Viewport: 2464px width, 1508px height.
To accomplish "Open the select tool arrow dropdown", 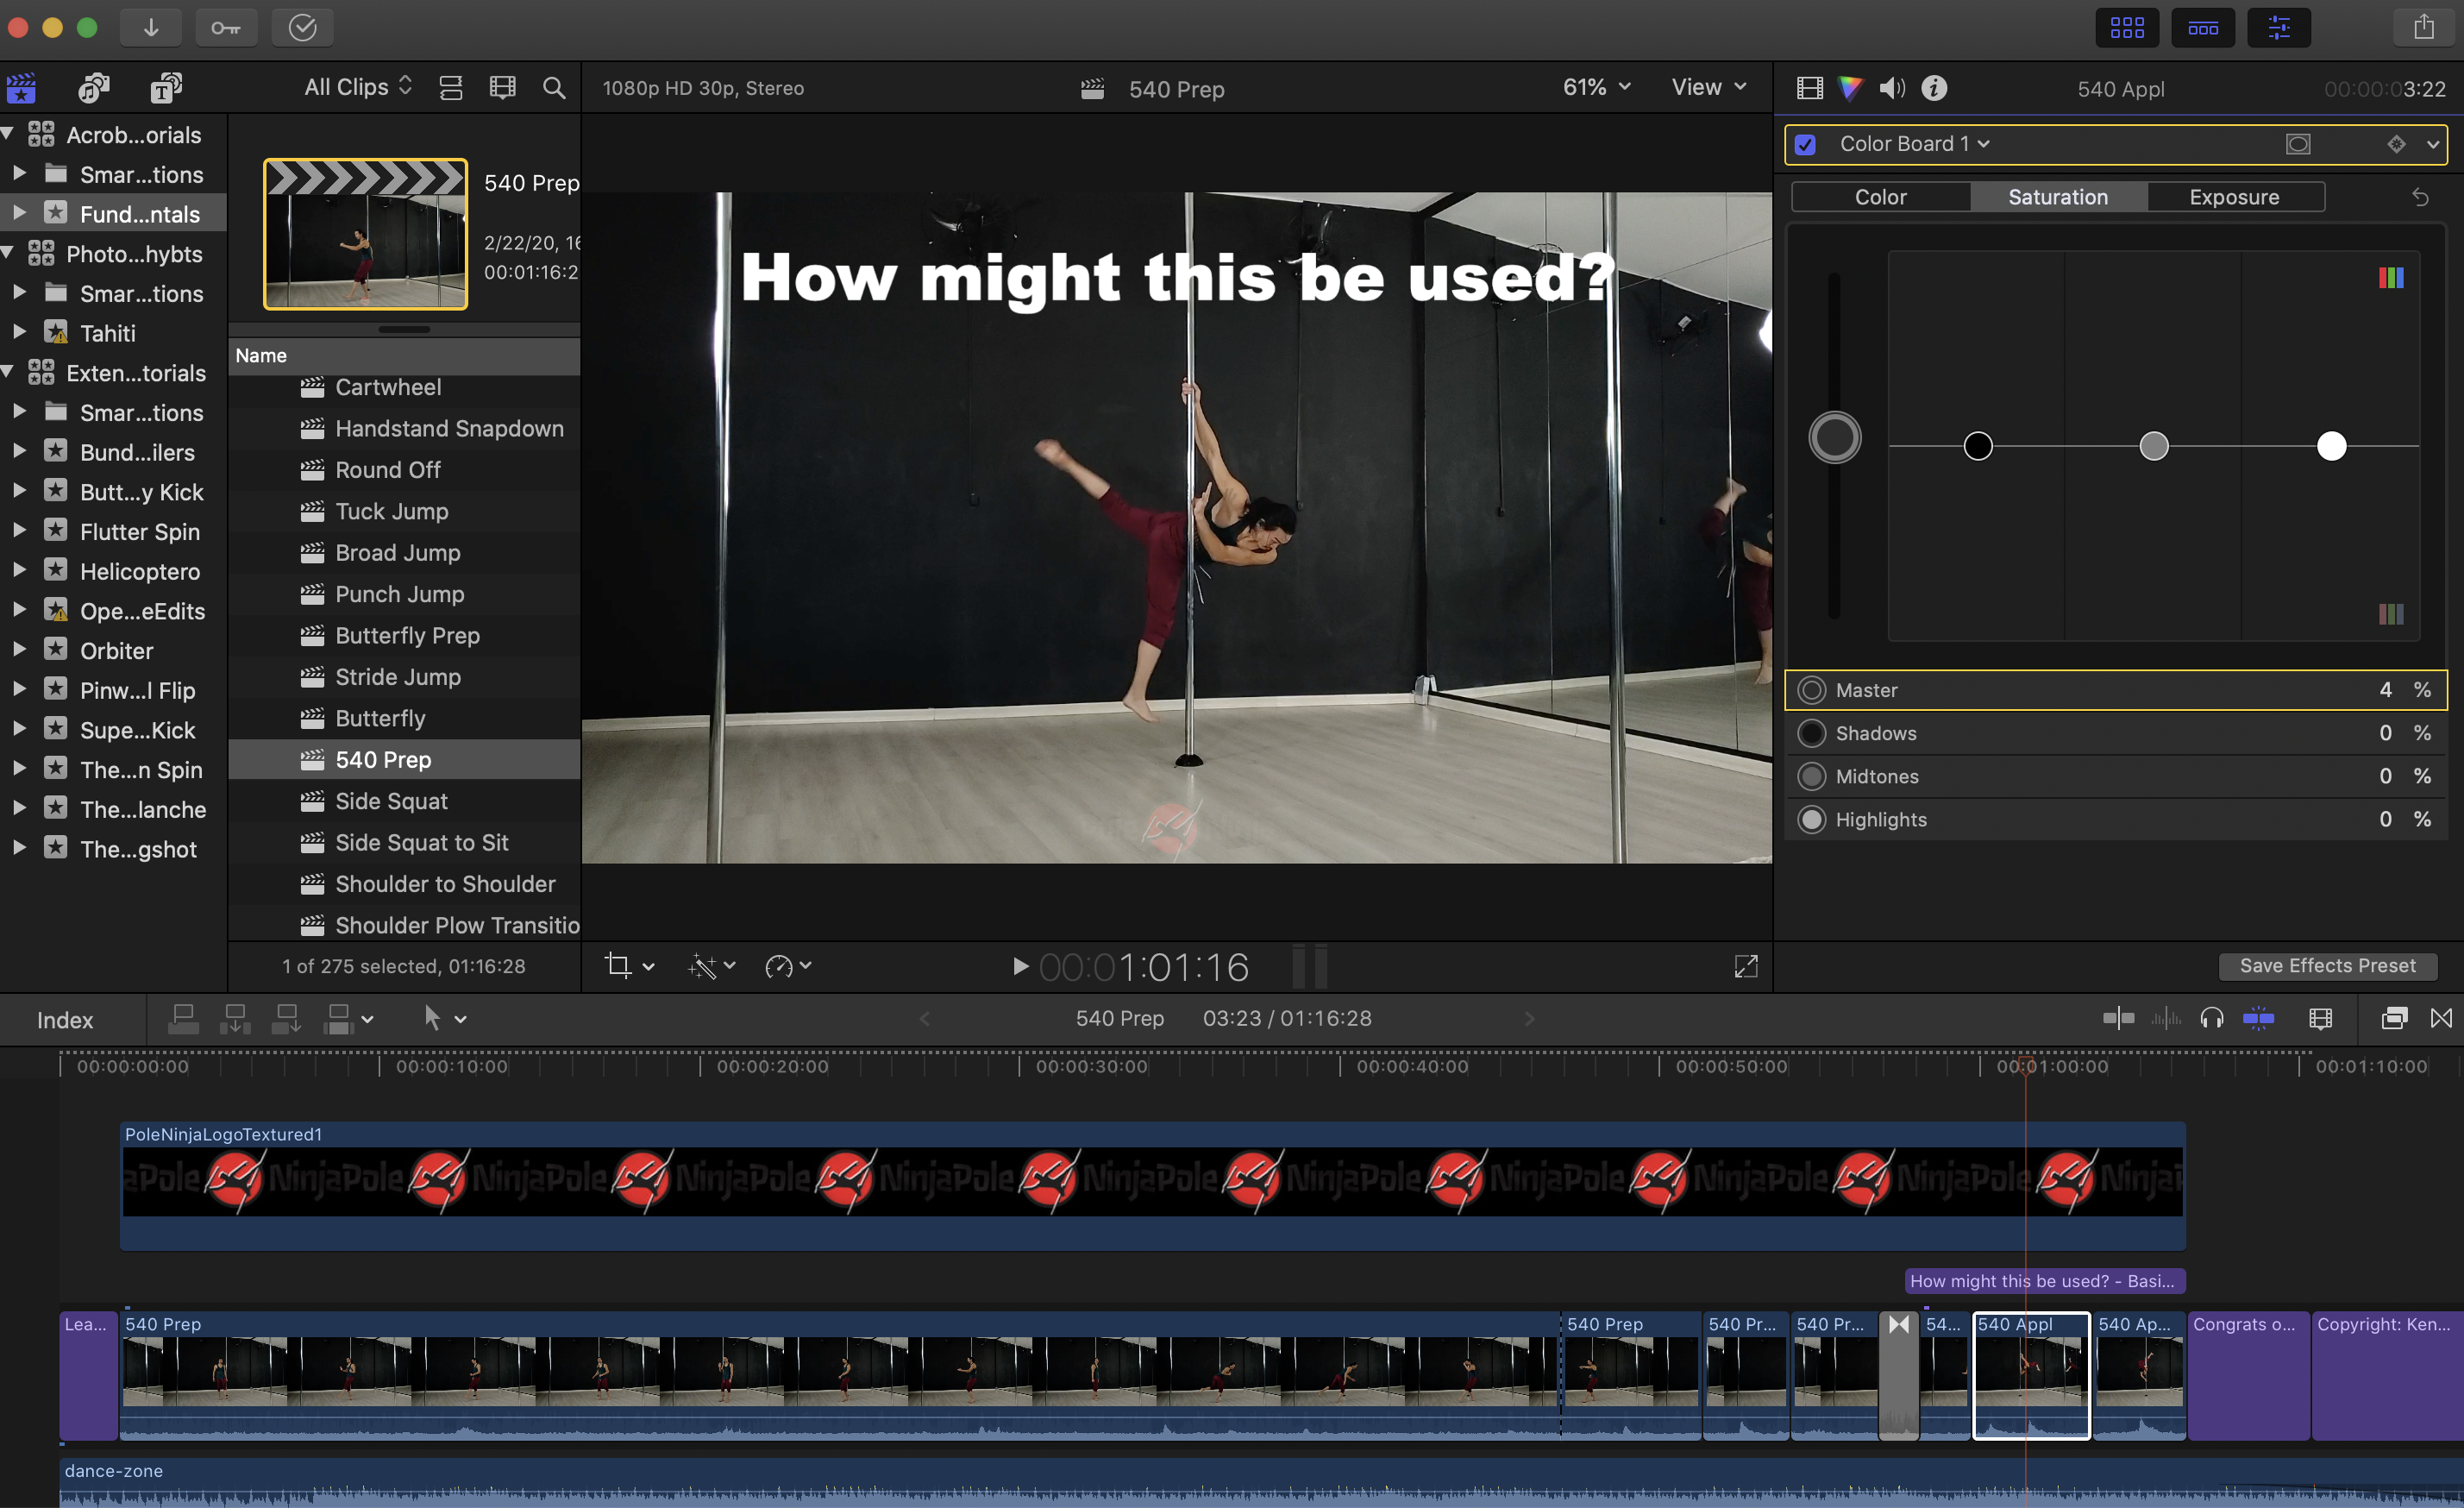I will click(x=444, y=1019).
